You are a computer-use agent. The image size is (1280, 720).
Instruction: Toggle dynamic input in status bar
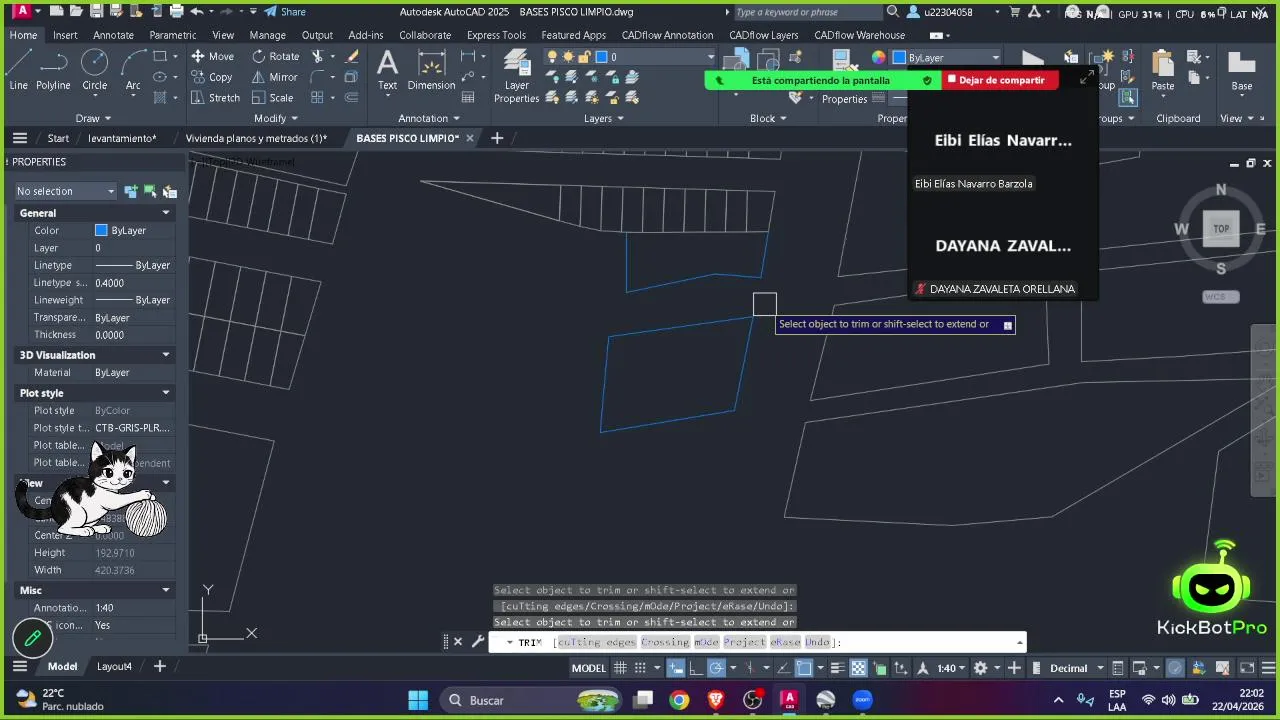677,668
